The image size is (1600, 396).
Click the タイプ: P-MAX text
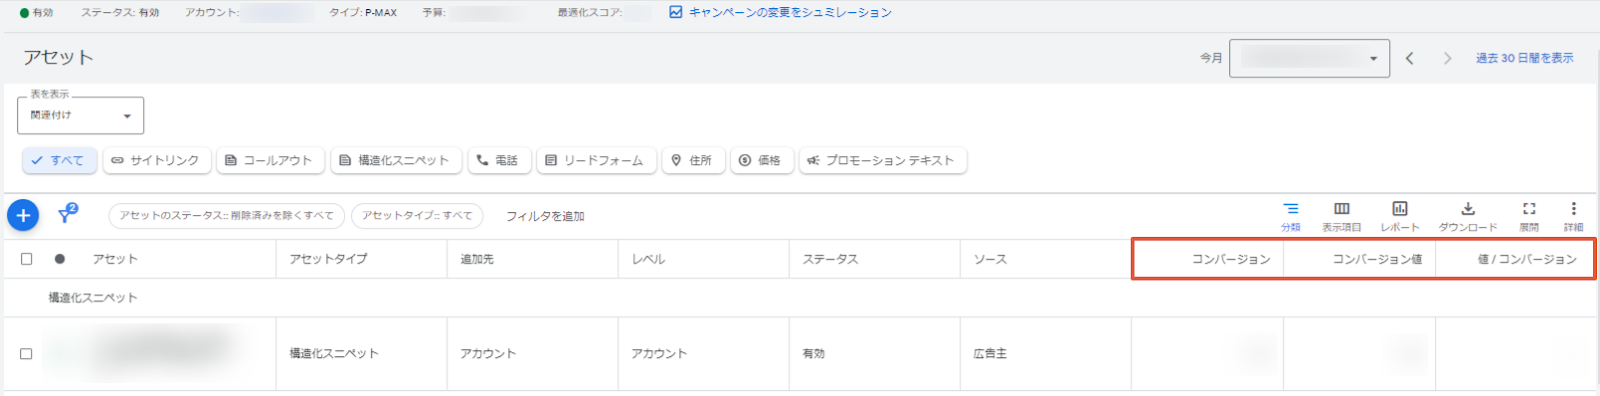coord(363,12)
